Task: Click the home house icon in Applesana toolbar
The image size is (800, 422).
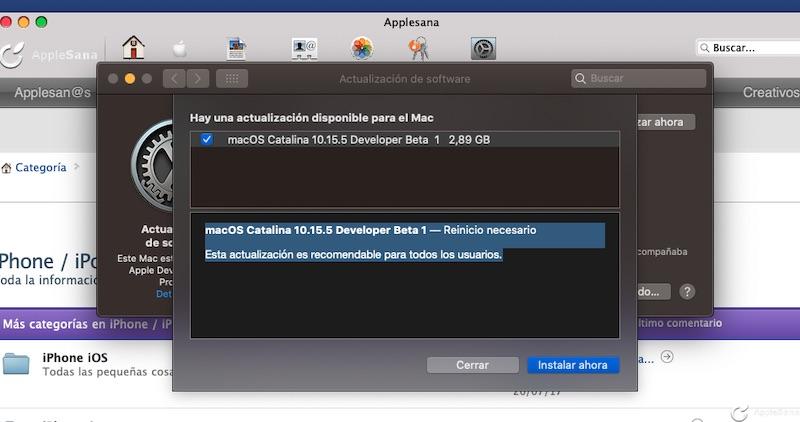Action: point(133,48)
